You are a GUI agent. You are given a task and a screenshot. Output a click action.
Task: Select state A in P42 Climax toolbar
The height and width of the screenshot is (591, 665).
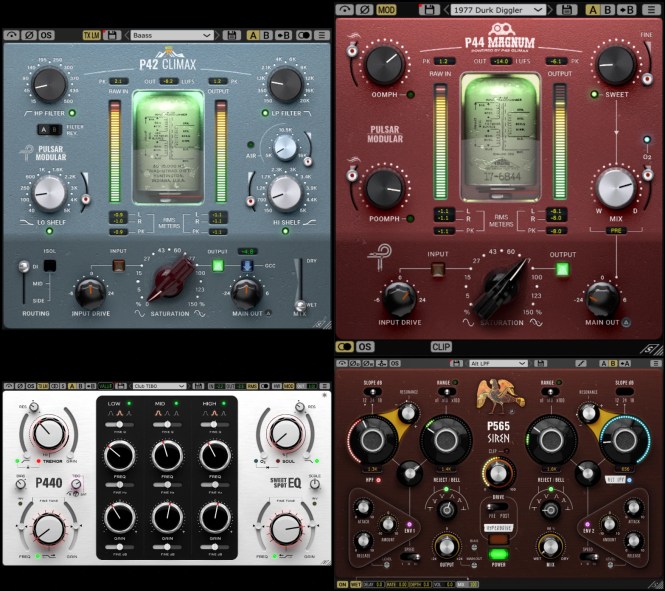coord(253,35)
